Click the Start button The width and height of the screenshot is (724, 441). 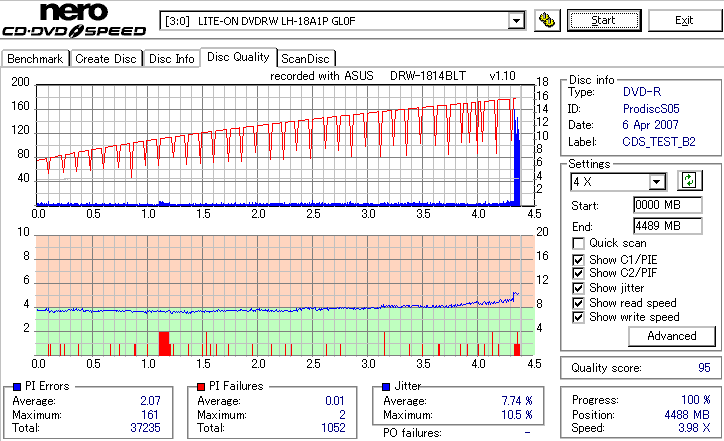click(x=604, y=21)
